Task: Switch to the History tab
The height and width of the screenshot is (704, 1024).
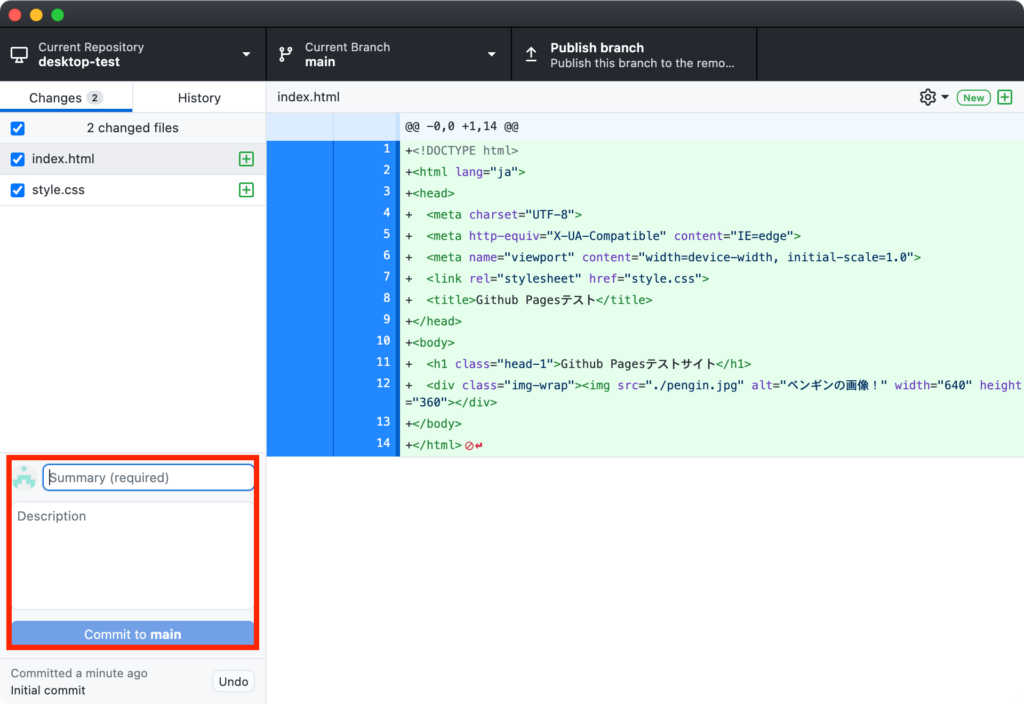Action: (199, 97)
